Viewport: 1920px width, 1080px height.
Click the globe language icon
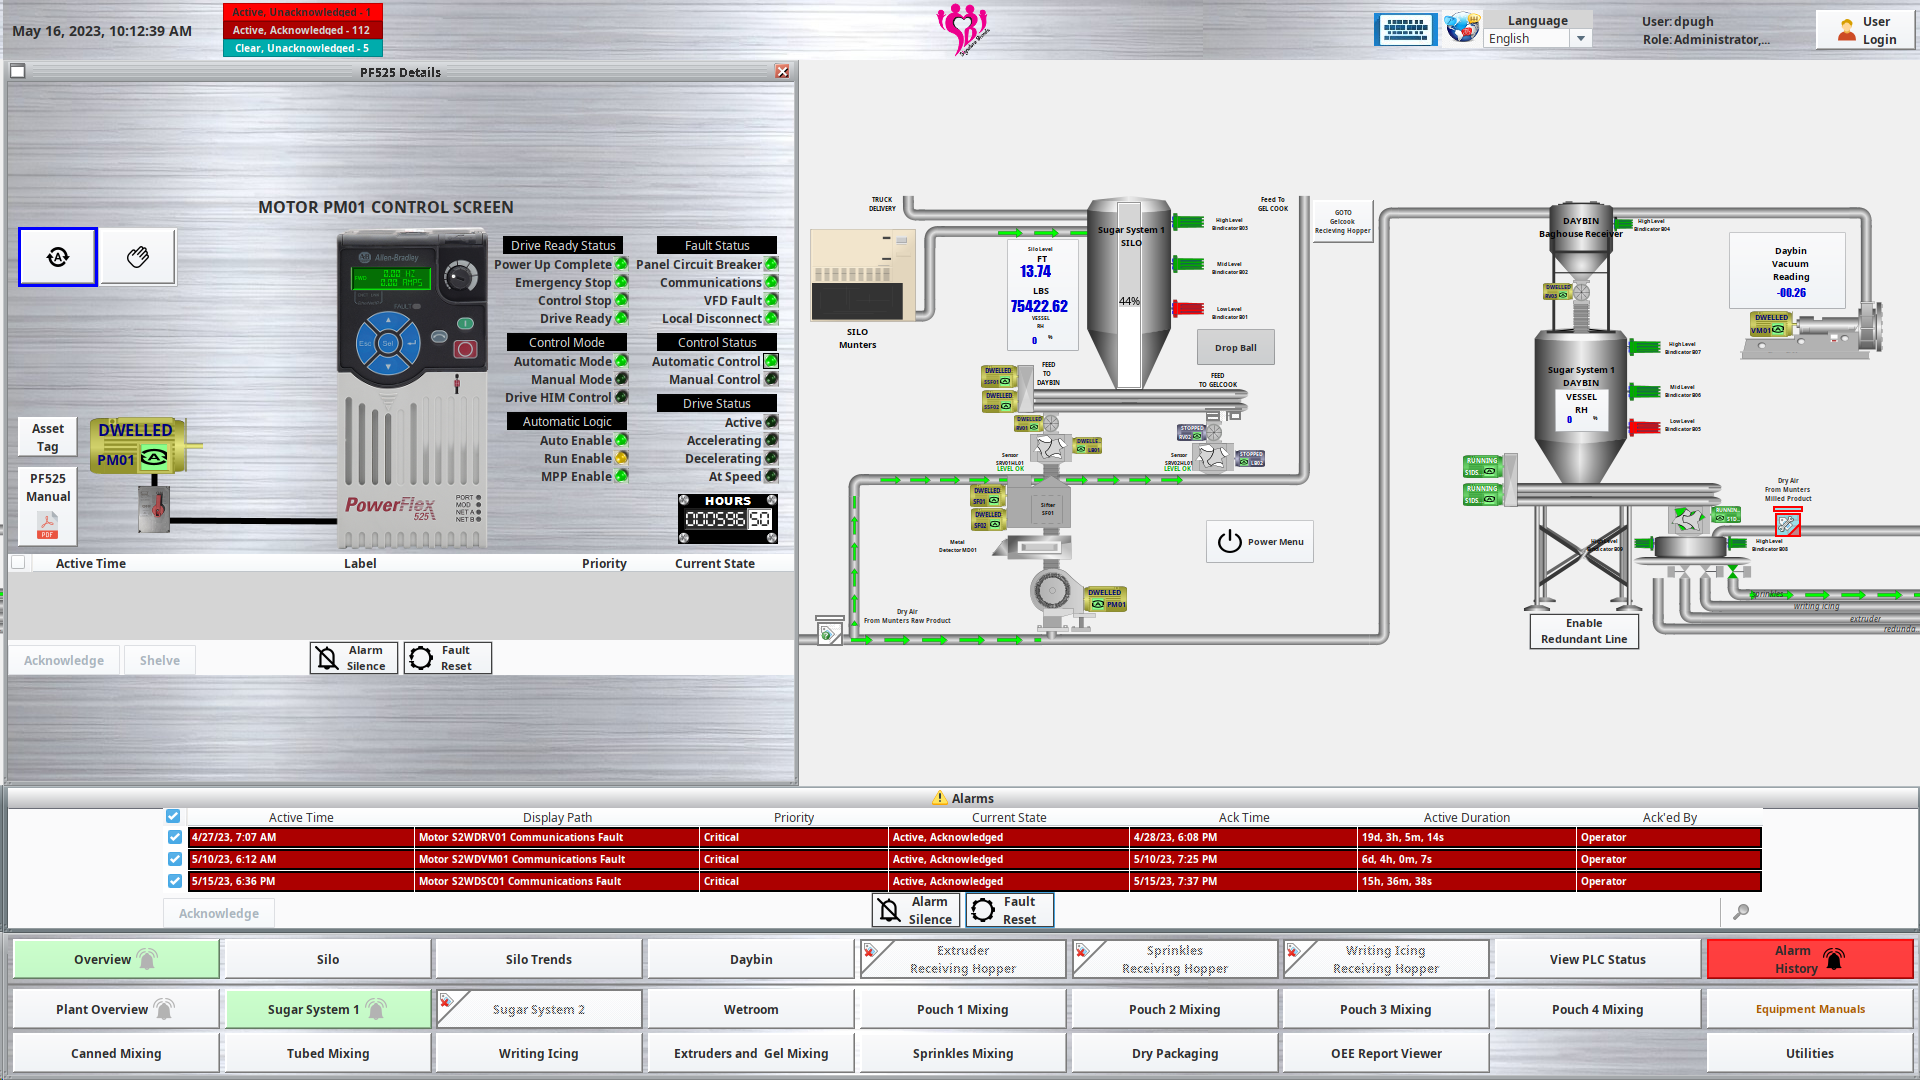coord(1461,28)
